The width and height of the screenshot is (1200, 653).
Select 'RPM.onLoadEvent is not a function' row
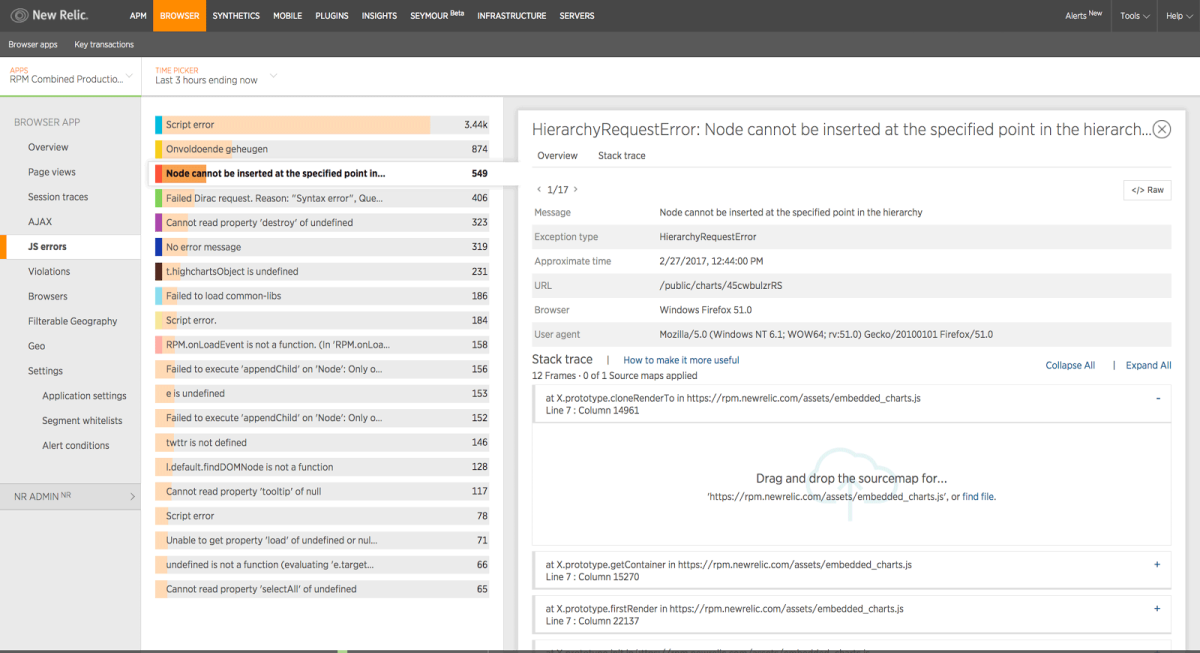click(324, 345)
